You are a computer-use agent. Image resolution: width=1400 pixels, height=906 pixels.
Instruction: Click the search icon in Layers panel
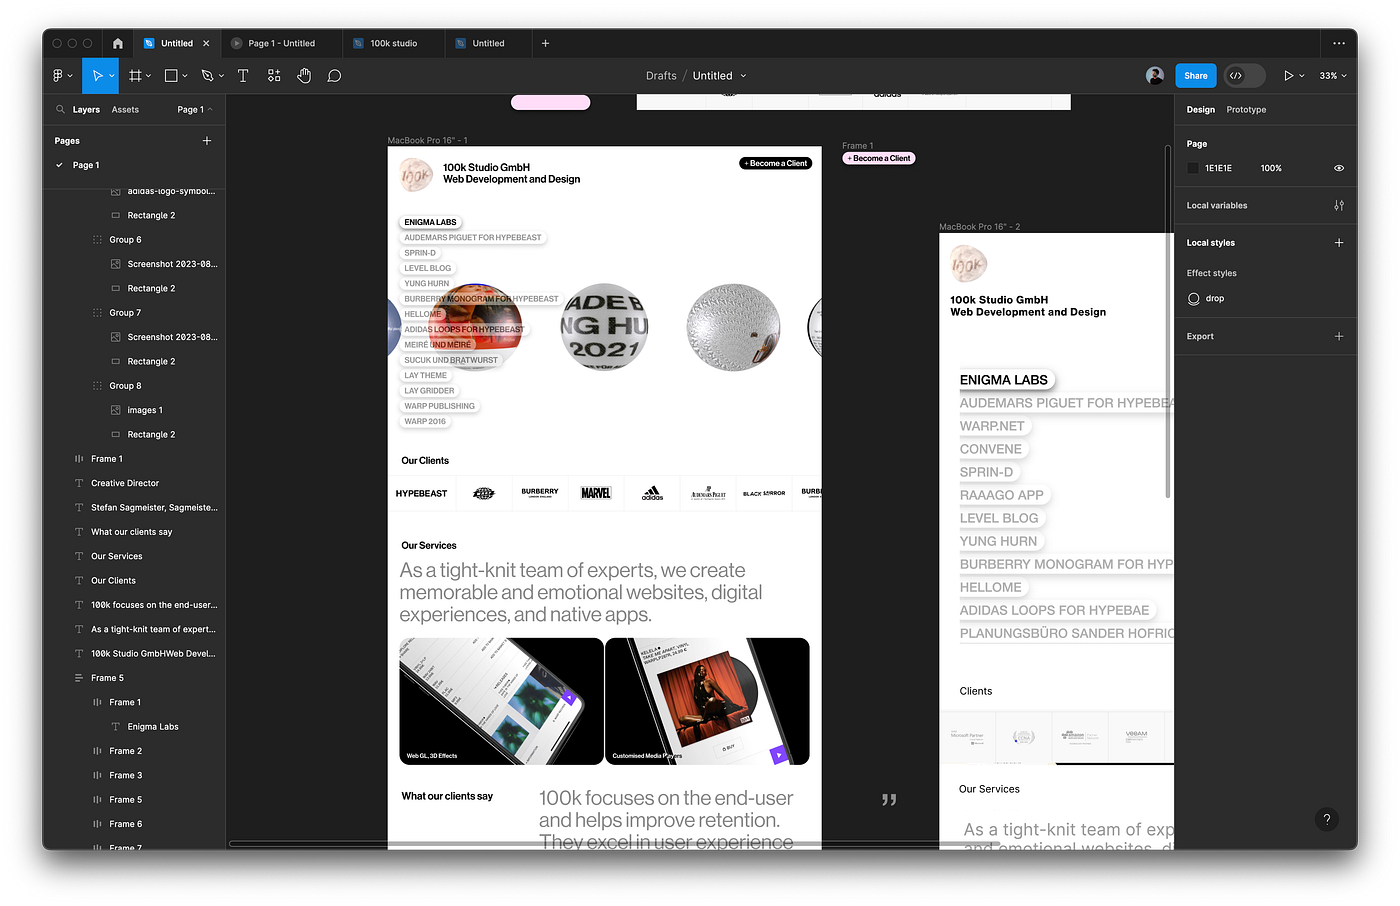61,109
